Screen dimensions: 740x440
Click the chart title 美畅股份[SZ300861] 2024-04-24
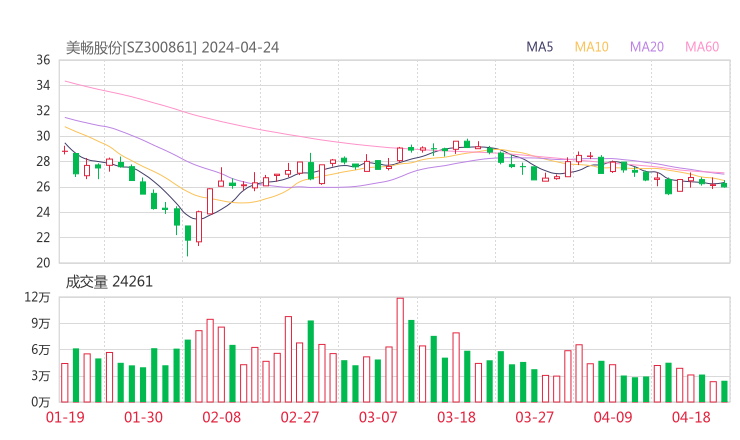click(172, 47)
